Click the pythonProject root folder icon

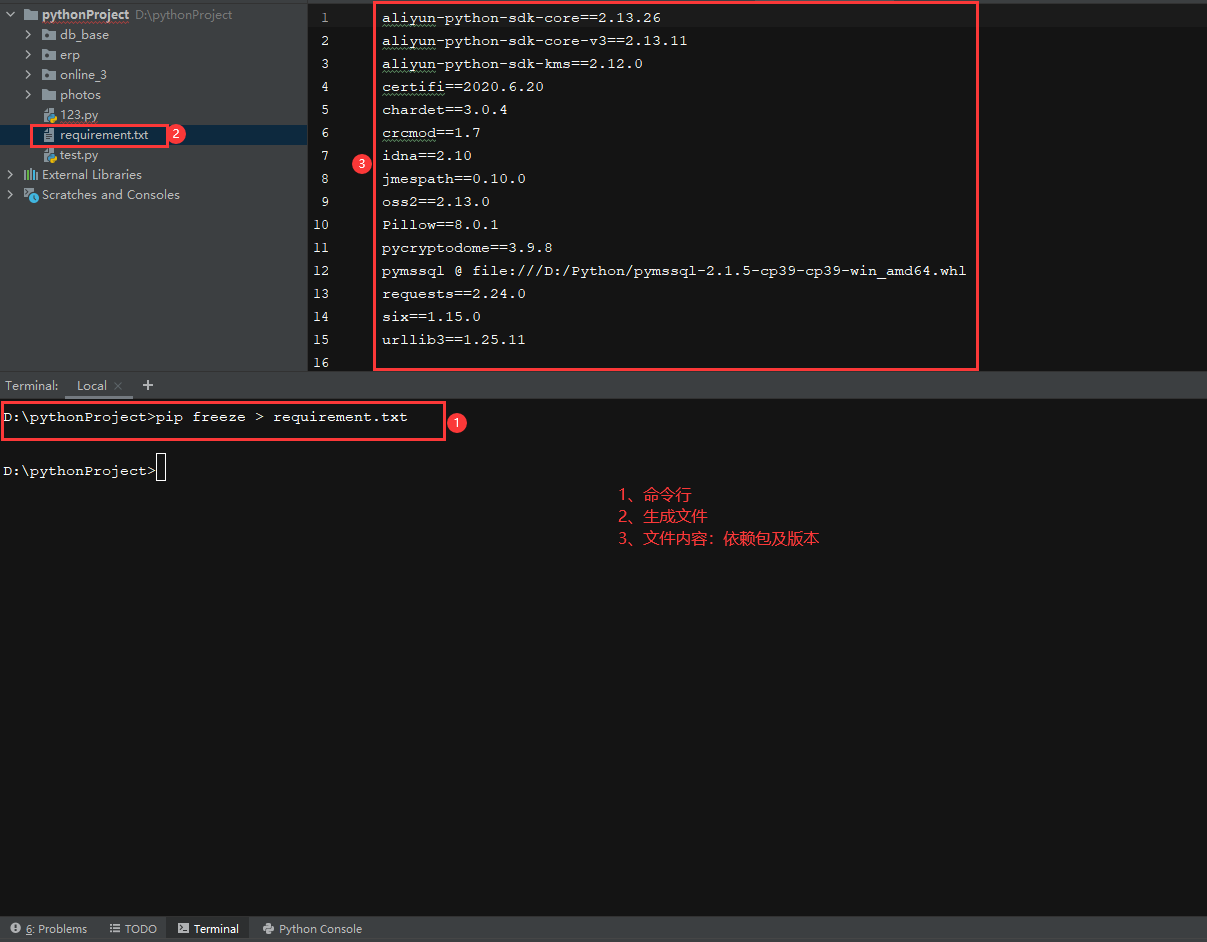[x=30, y=15]
